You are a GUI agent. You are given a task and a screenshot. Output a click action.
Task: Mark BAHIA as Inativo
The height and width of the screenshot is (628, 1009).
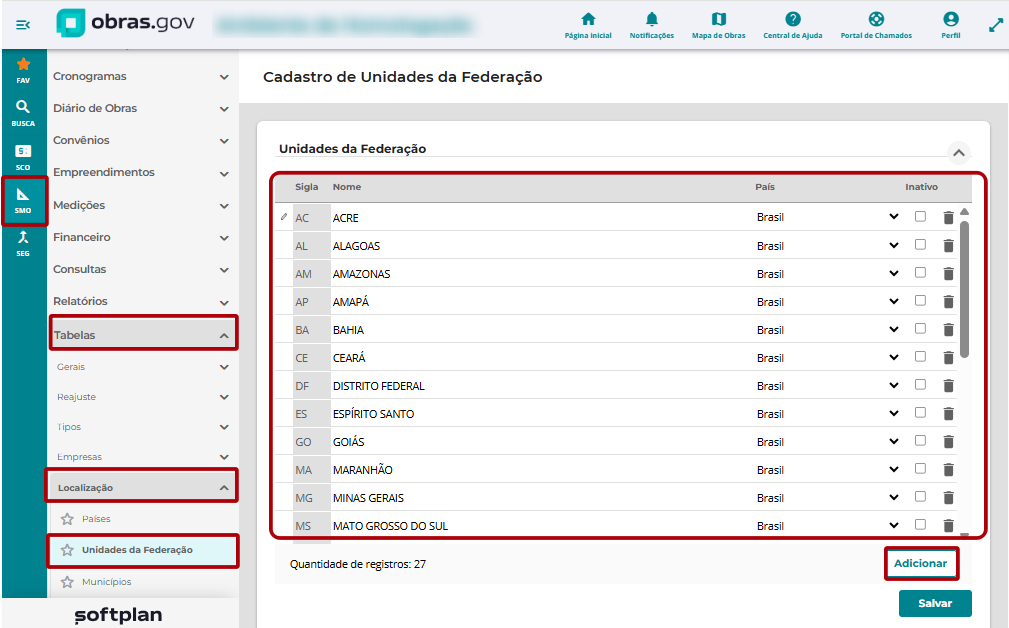pos(920,328)
